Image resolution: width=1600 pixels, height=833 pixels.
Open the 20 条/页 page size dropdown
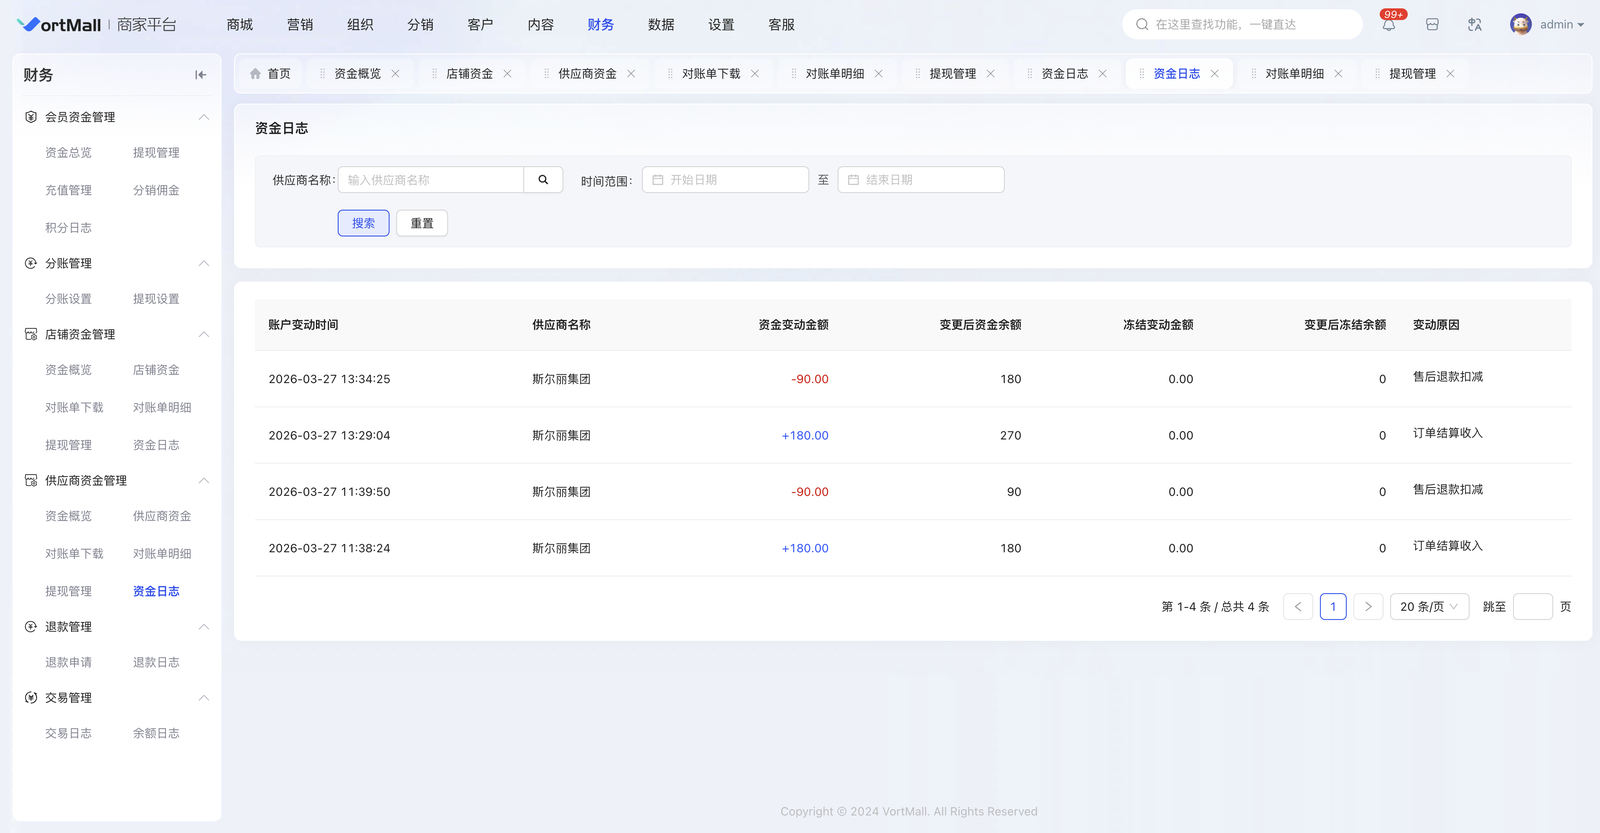[1429, 607]
